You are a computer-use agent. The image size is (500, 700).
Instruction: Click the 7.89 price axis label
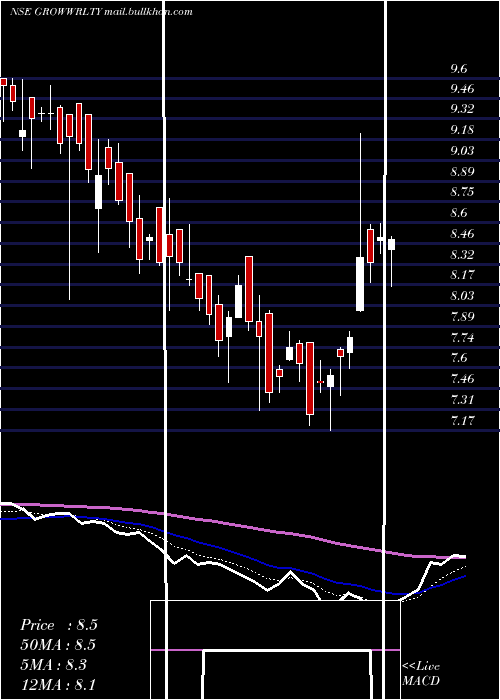click(x=462, y=317)
